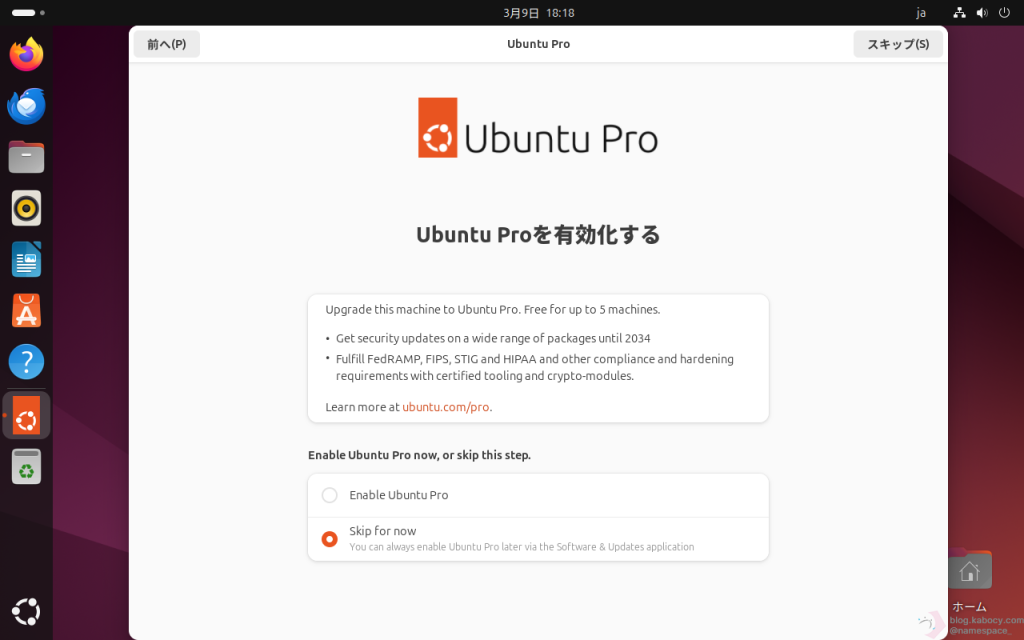Viewport: 1024px width, 640px height.
Task: Open the ja input language menu
Action: 921,13
